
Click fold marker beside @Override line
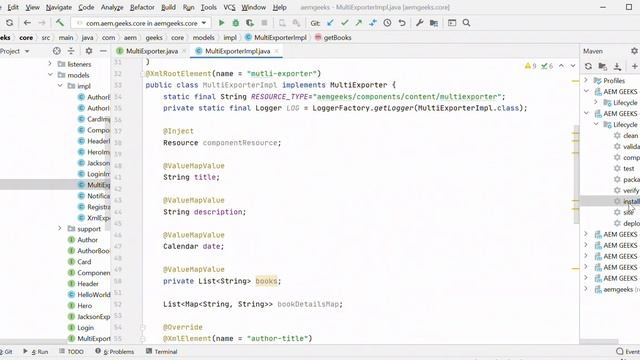coord(142,327)
